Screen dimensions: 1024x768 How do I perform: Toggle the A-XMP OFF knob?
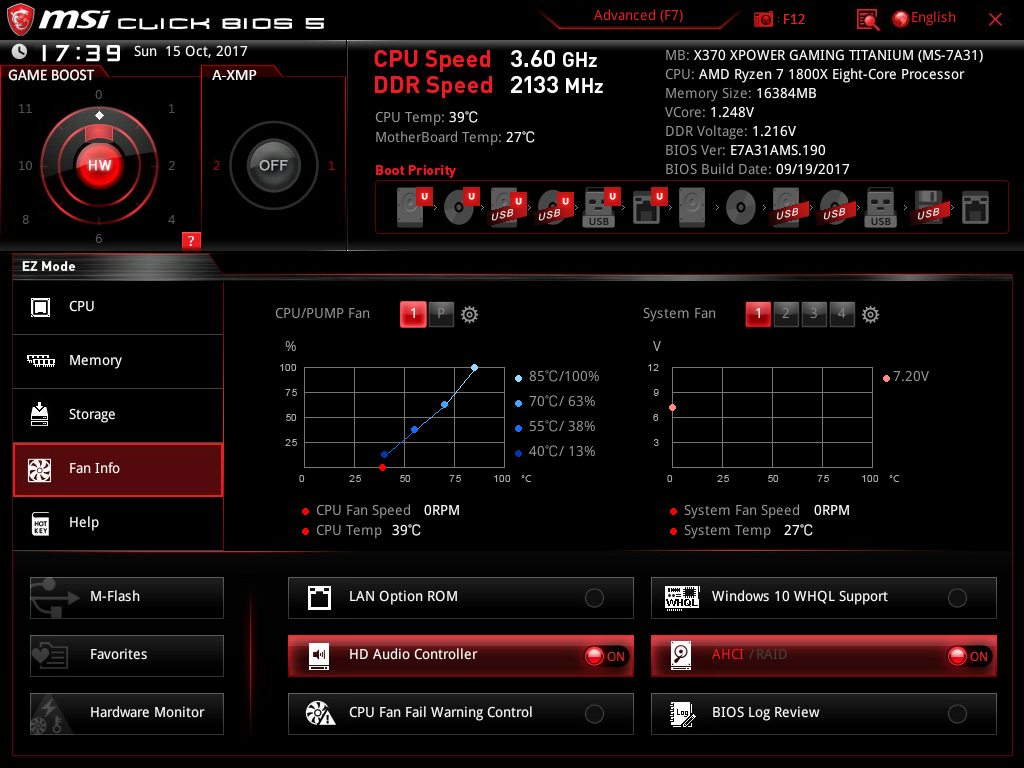(x=273, y=165)
